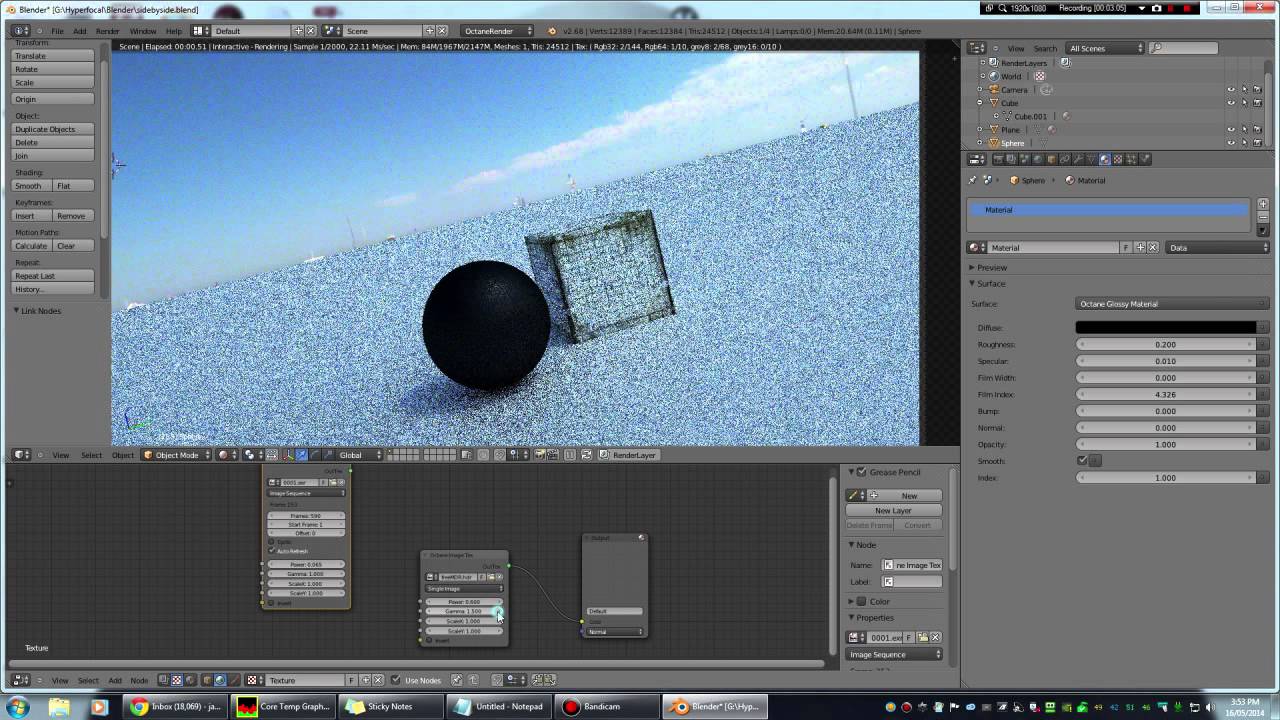Open the Object Data properties tab icon
Image resolution: width=1280 pixels, height=720 pixels.
coord(1091,159)
